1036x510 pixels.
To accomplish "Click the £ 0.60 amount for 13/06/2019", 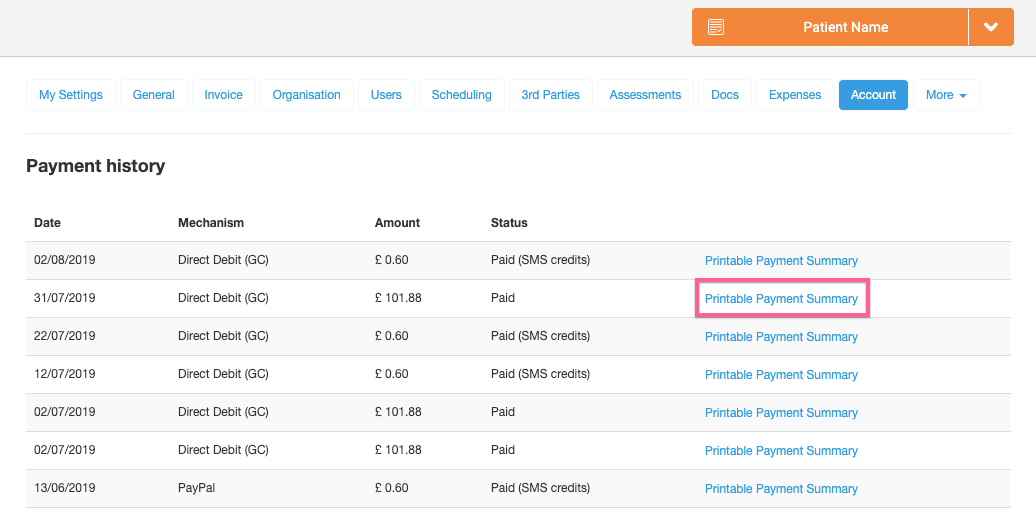I will pos(391,488).
